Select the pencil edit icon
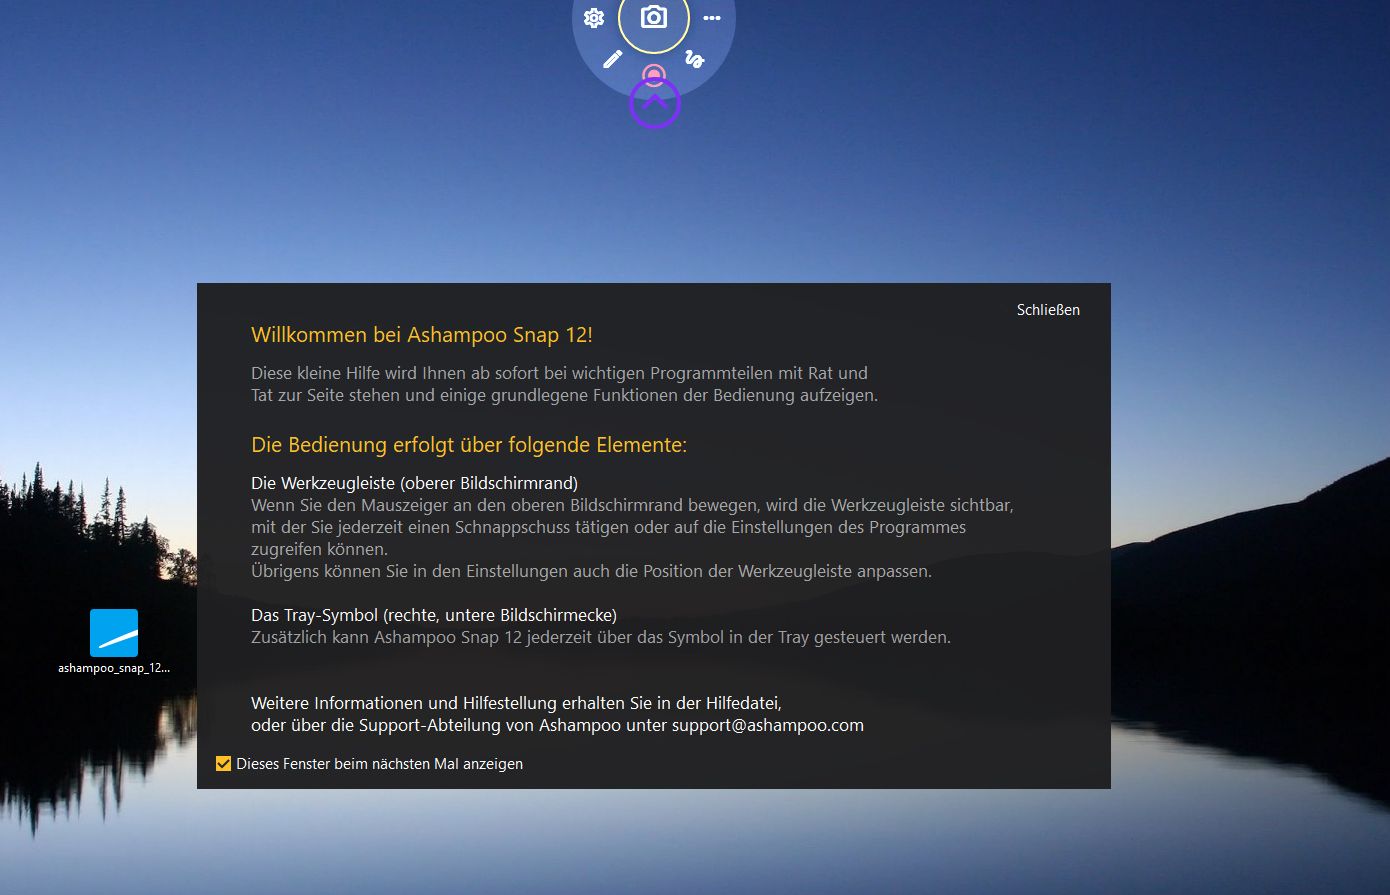Viewport: 1390px width, 895px height. pos(613,59)
